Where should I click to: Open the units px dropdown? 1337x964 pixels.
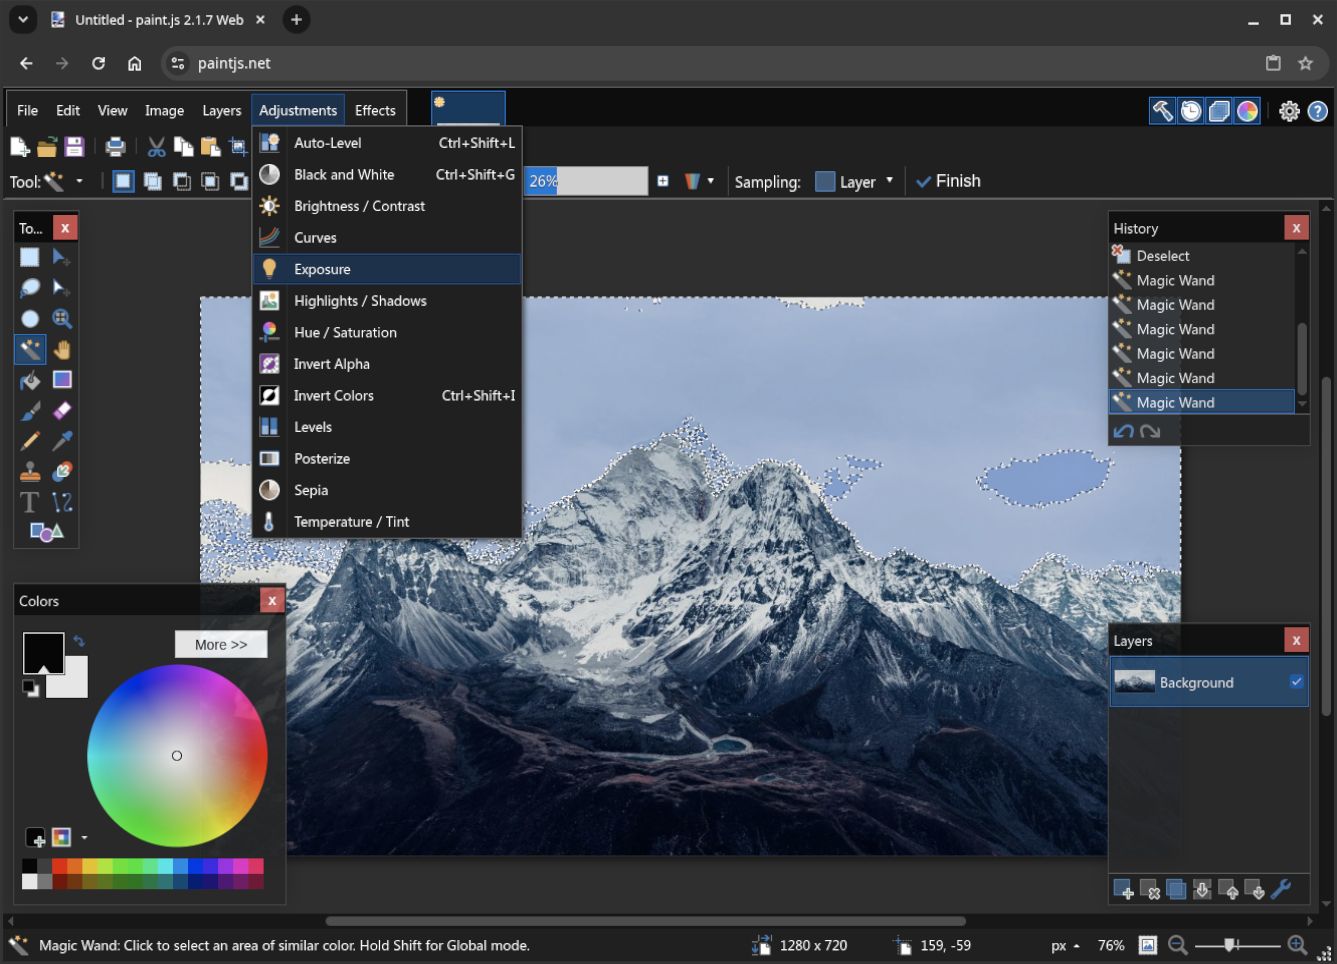[x=1066, y=946]
